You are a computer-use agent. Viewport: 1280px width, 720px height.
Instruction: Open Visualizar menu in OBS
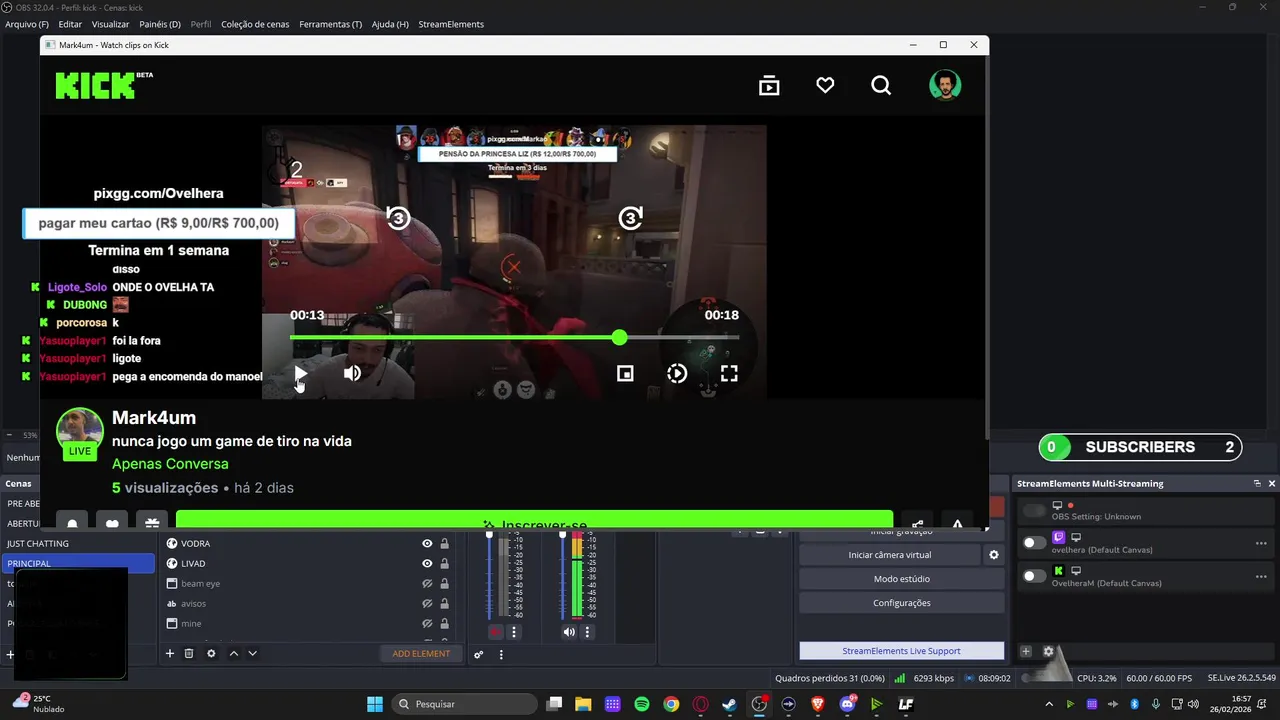(110, 24)
